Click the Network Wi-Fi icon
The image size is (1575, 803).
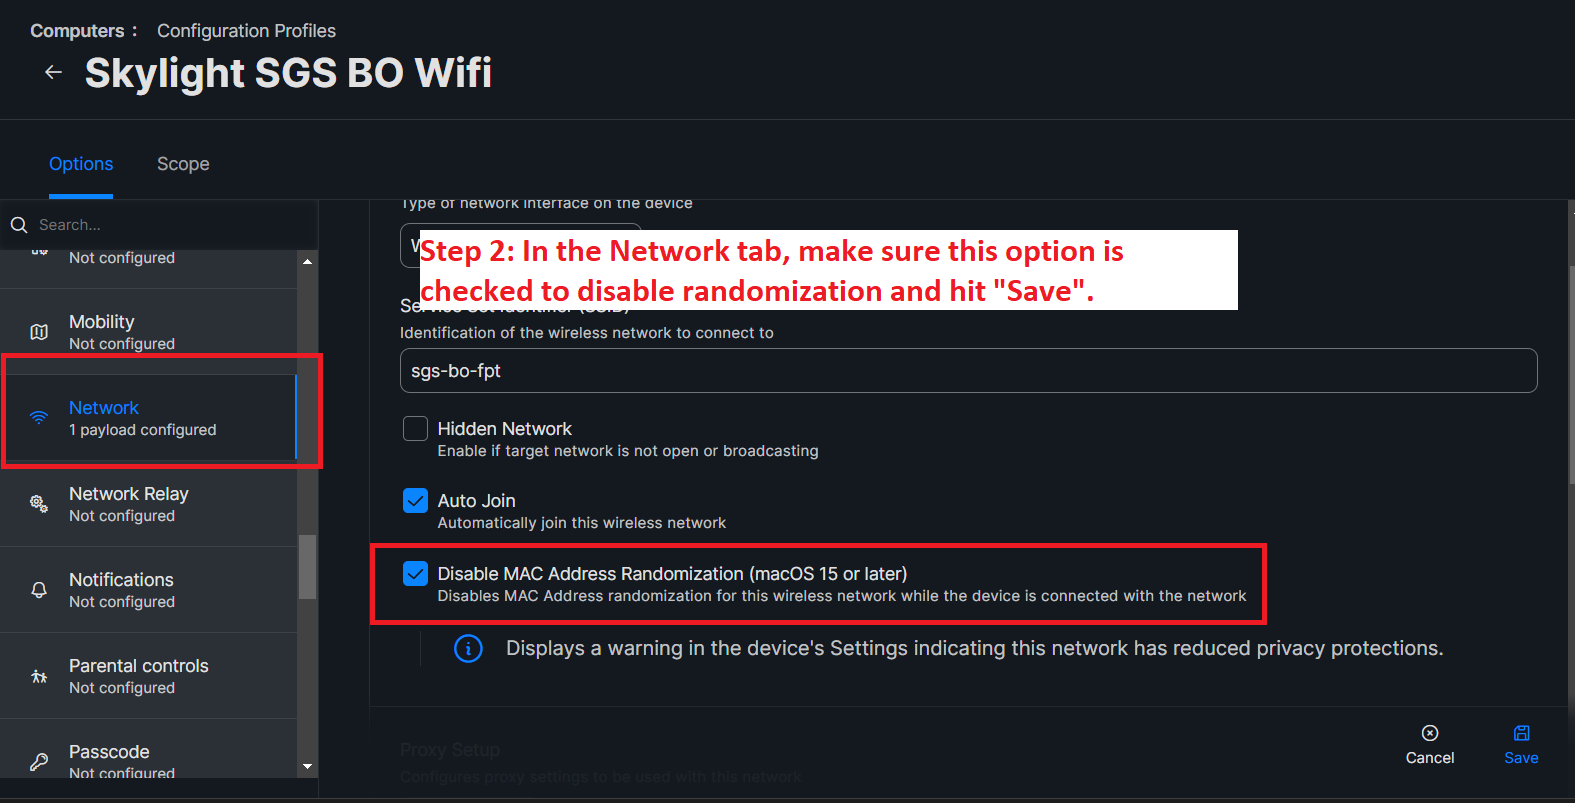click(39, 418)
